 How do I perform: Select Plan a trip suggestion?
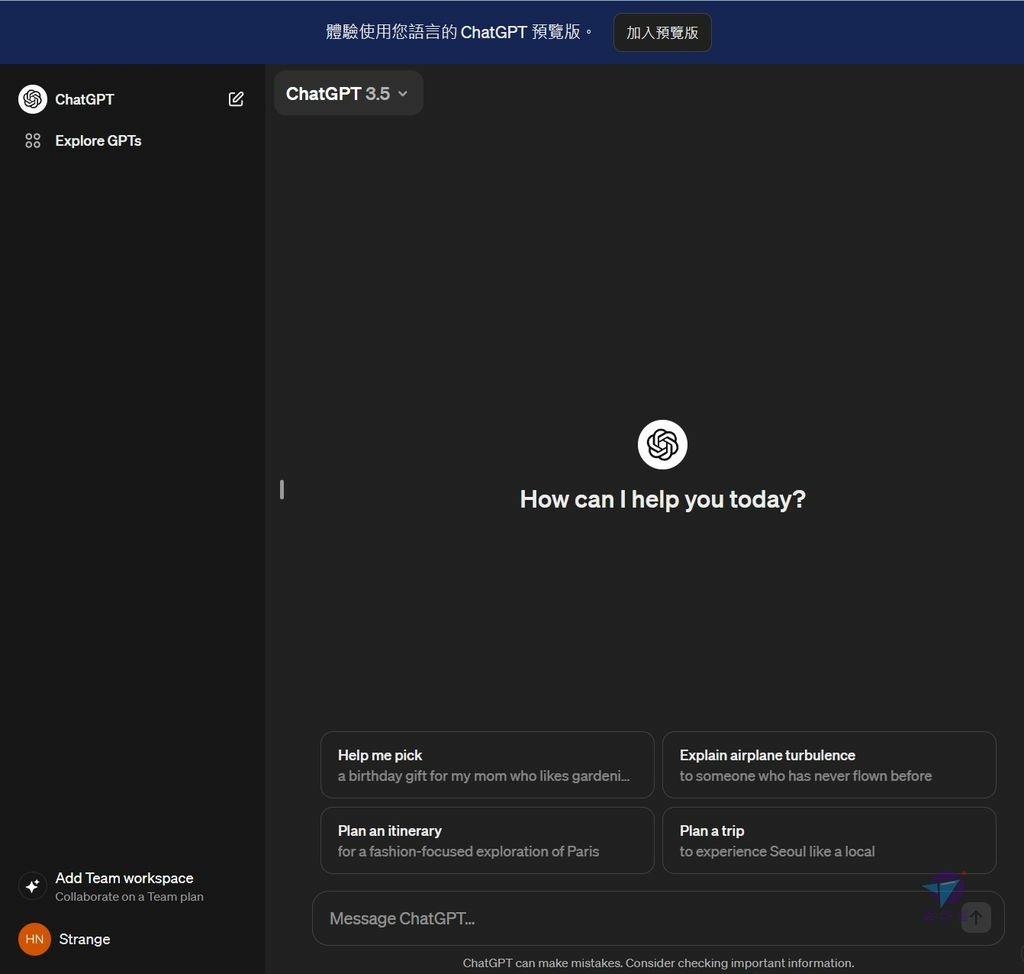(x=829, y=841)
